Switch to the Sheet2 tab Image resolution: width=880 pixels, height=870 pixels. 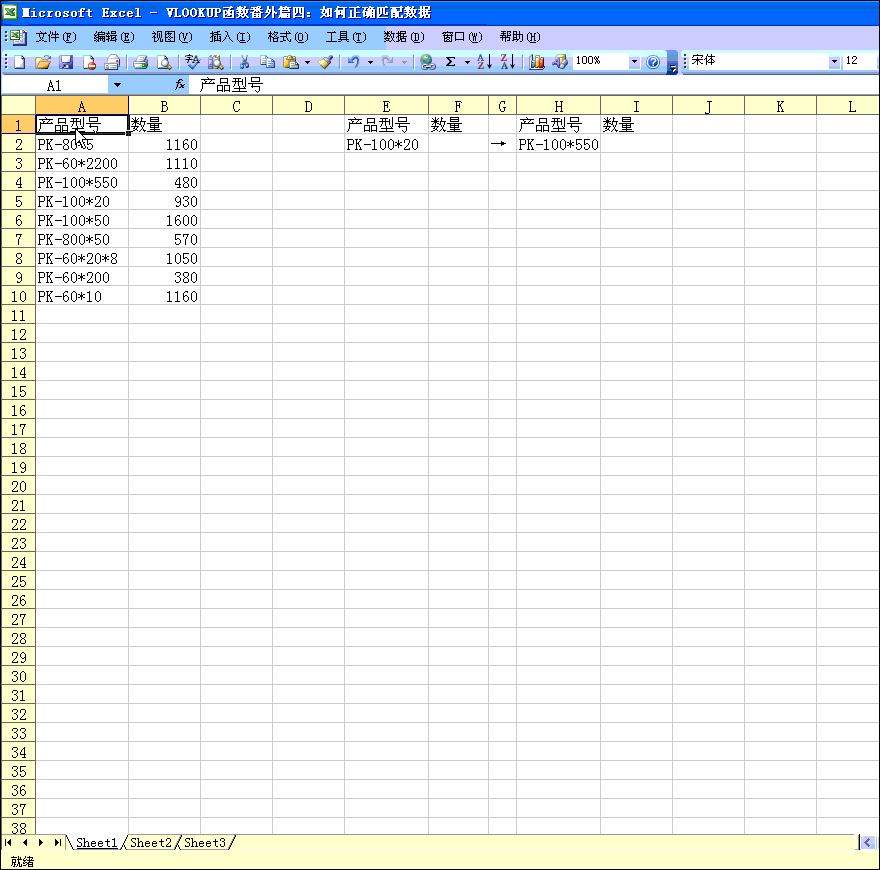(x=151, y=843)
